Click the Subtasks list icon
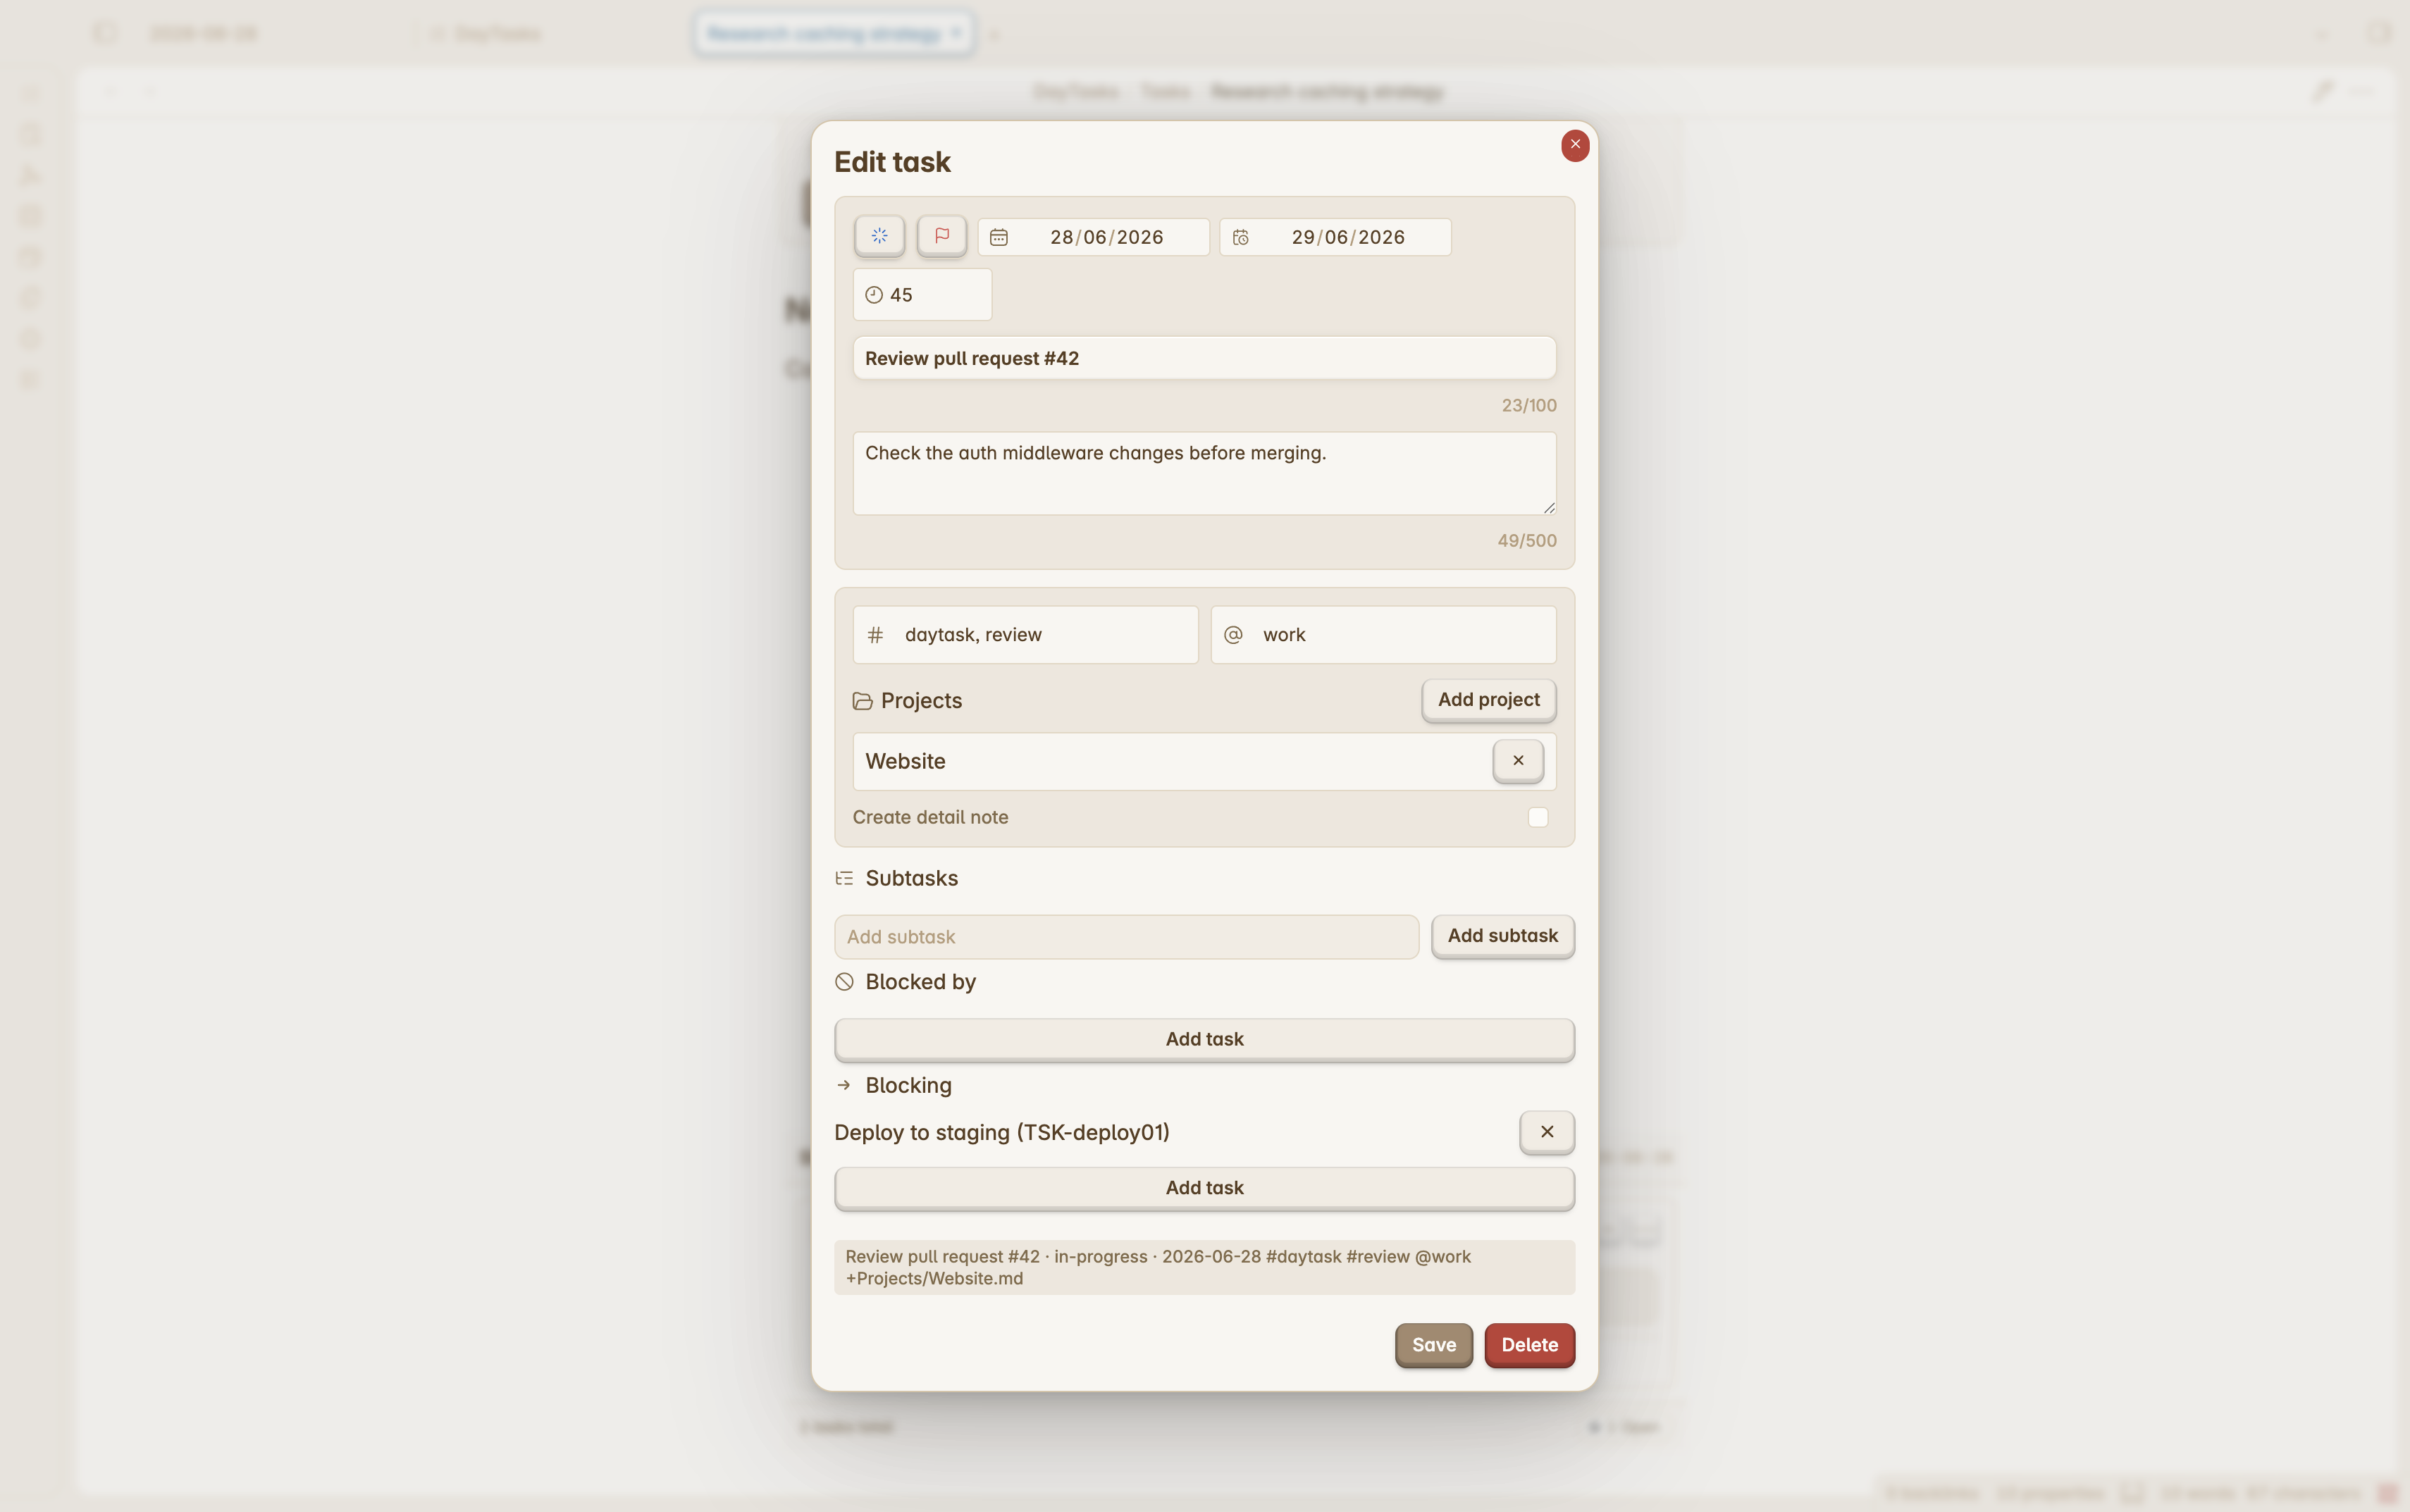Screen dimensions: 2410x1512 [844, 878]
